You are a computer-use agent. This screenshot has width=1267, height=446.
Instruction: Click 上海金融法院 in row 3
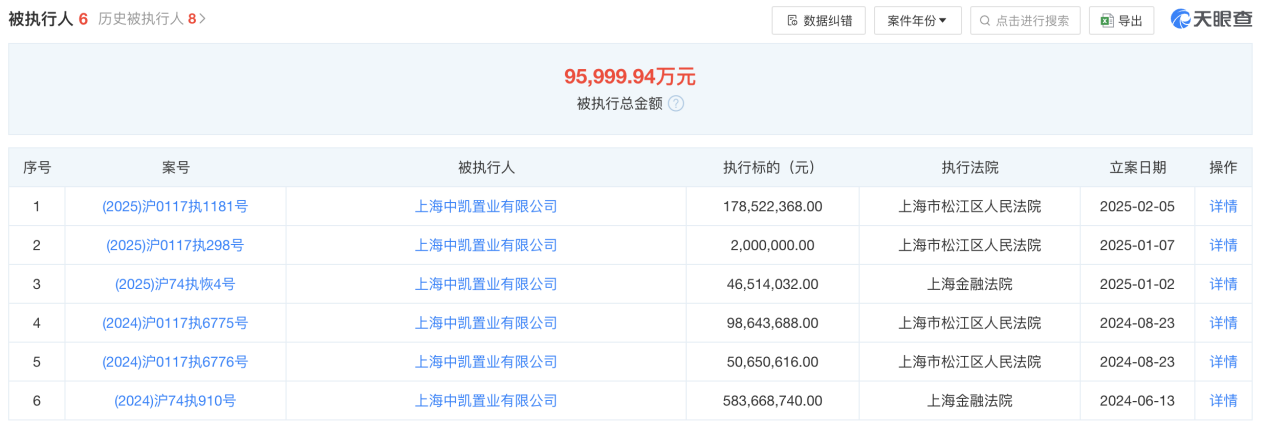[969, 284]
